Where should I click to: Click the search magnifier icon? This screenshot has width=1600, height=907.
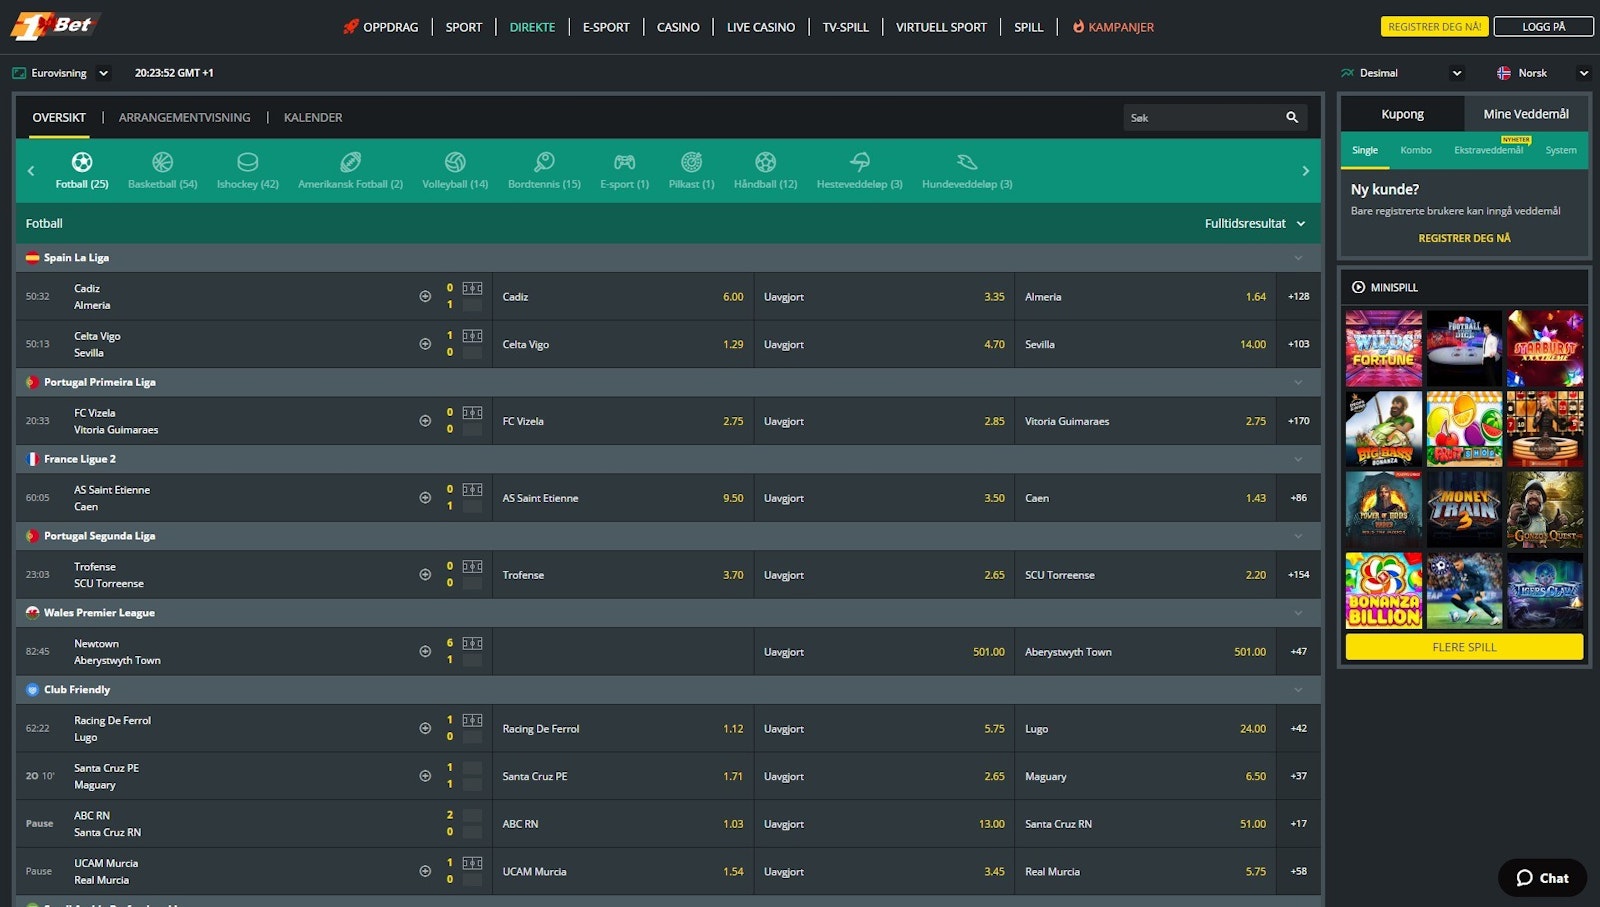click(1291, 117)
